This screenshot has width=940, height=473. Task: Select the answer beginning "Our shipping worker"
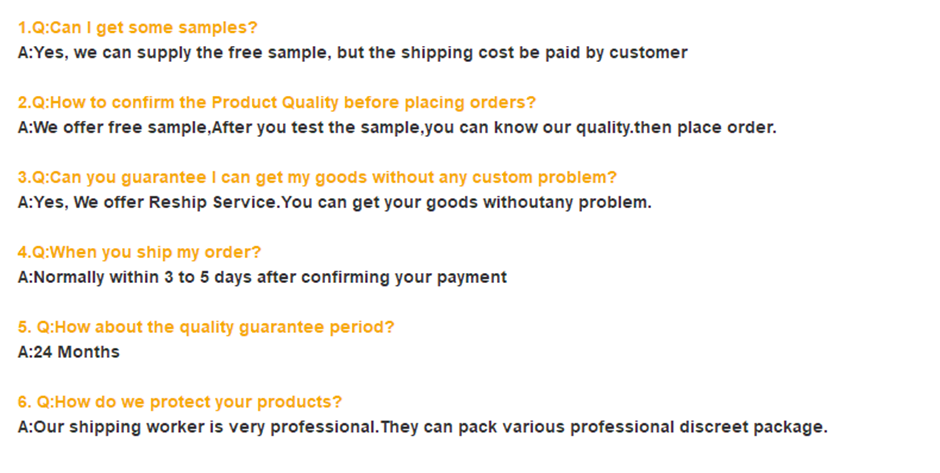point(423,427)
